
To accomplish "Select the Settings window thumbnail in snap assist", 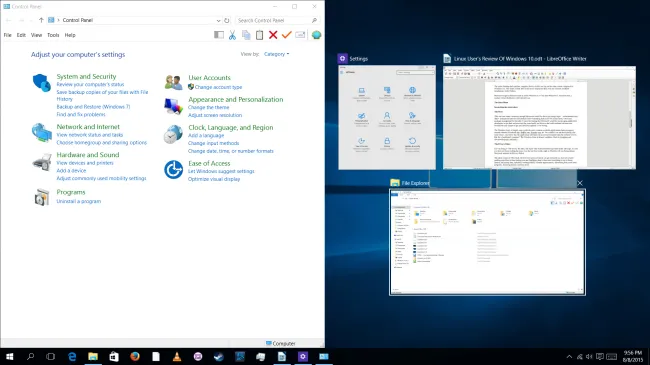I will click(387, 117).
